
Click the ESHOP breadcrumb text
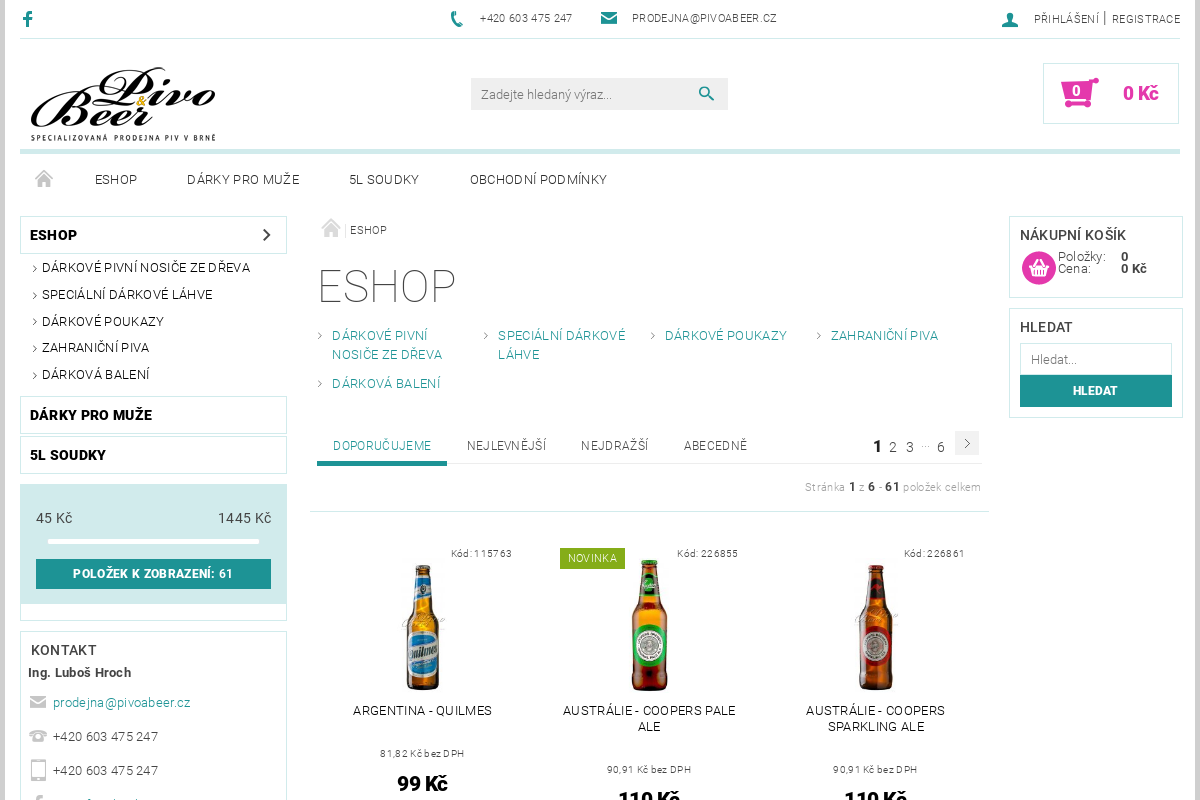coord(368,230)
